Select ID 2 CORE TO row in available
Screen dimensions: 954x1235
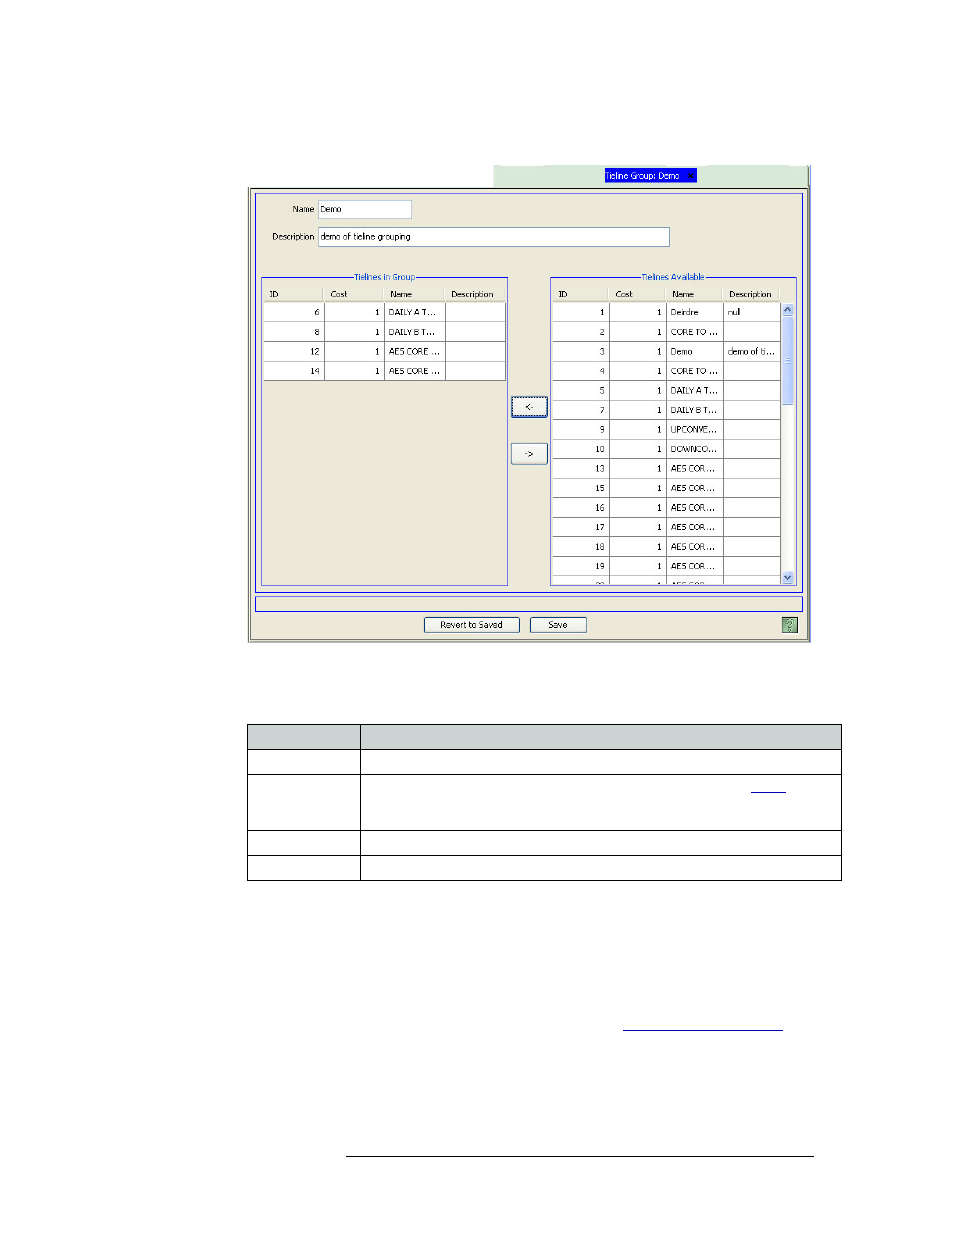pyautogui.click(x=666, y=332)
